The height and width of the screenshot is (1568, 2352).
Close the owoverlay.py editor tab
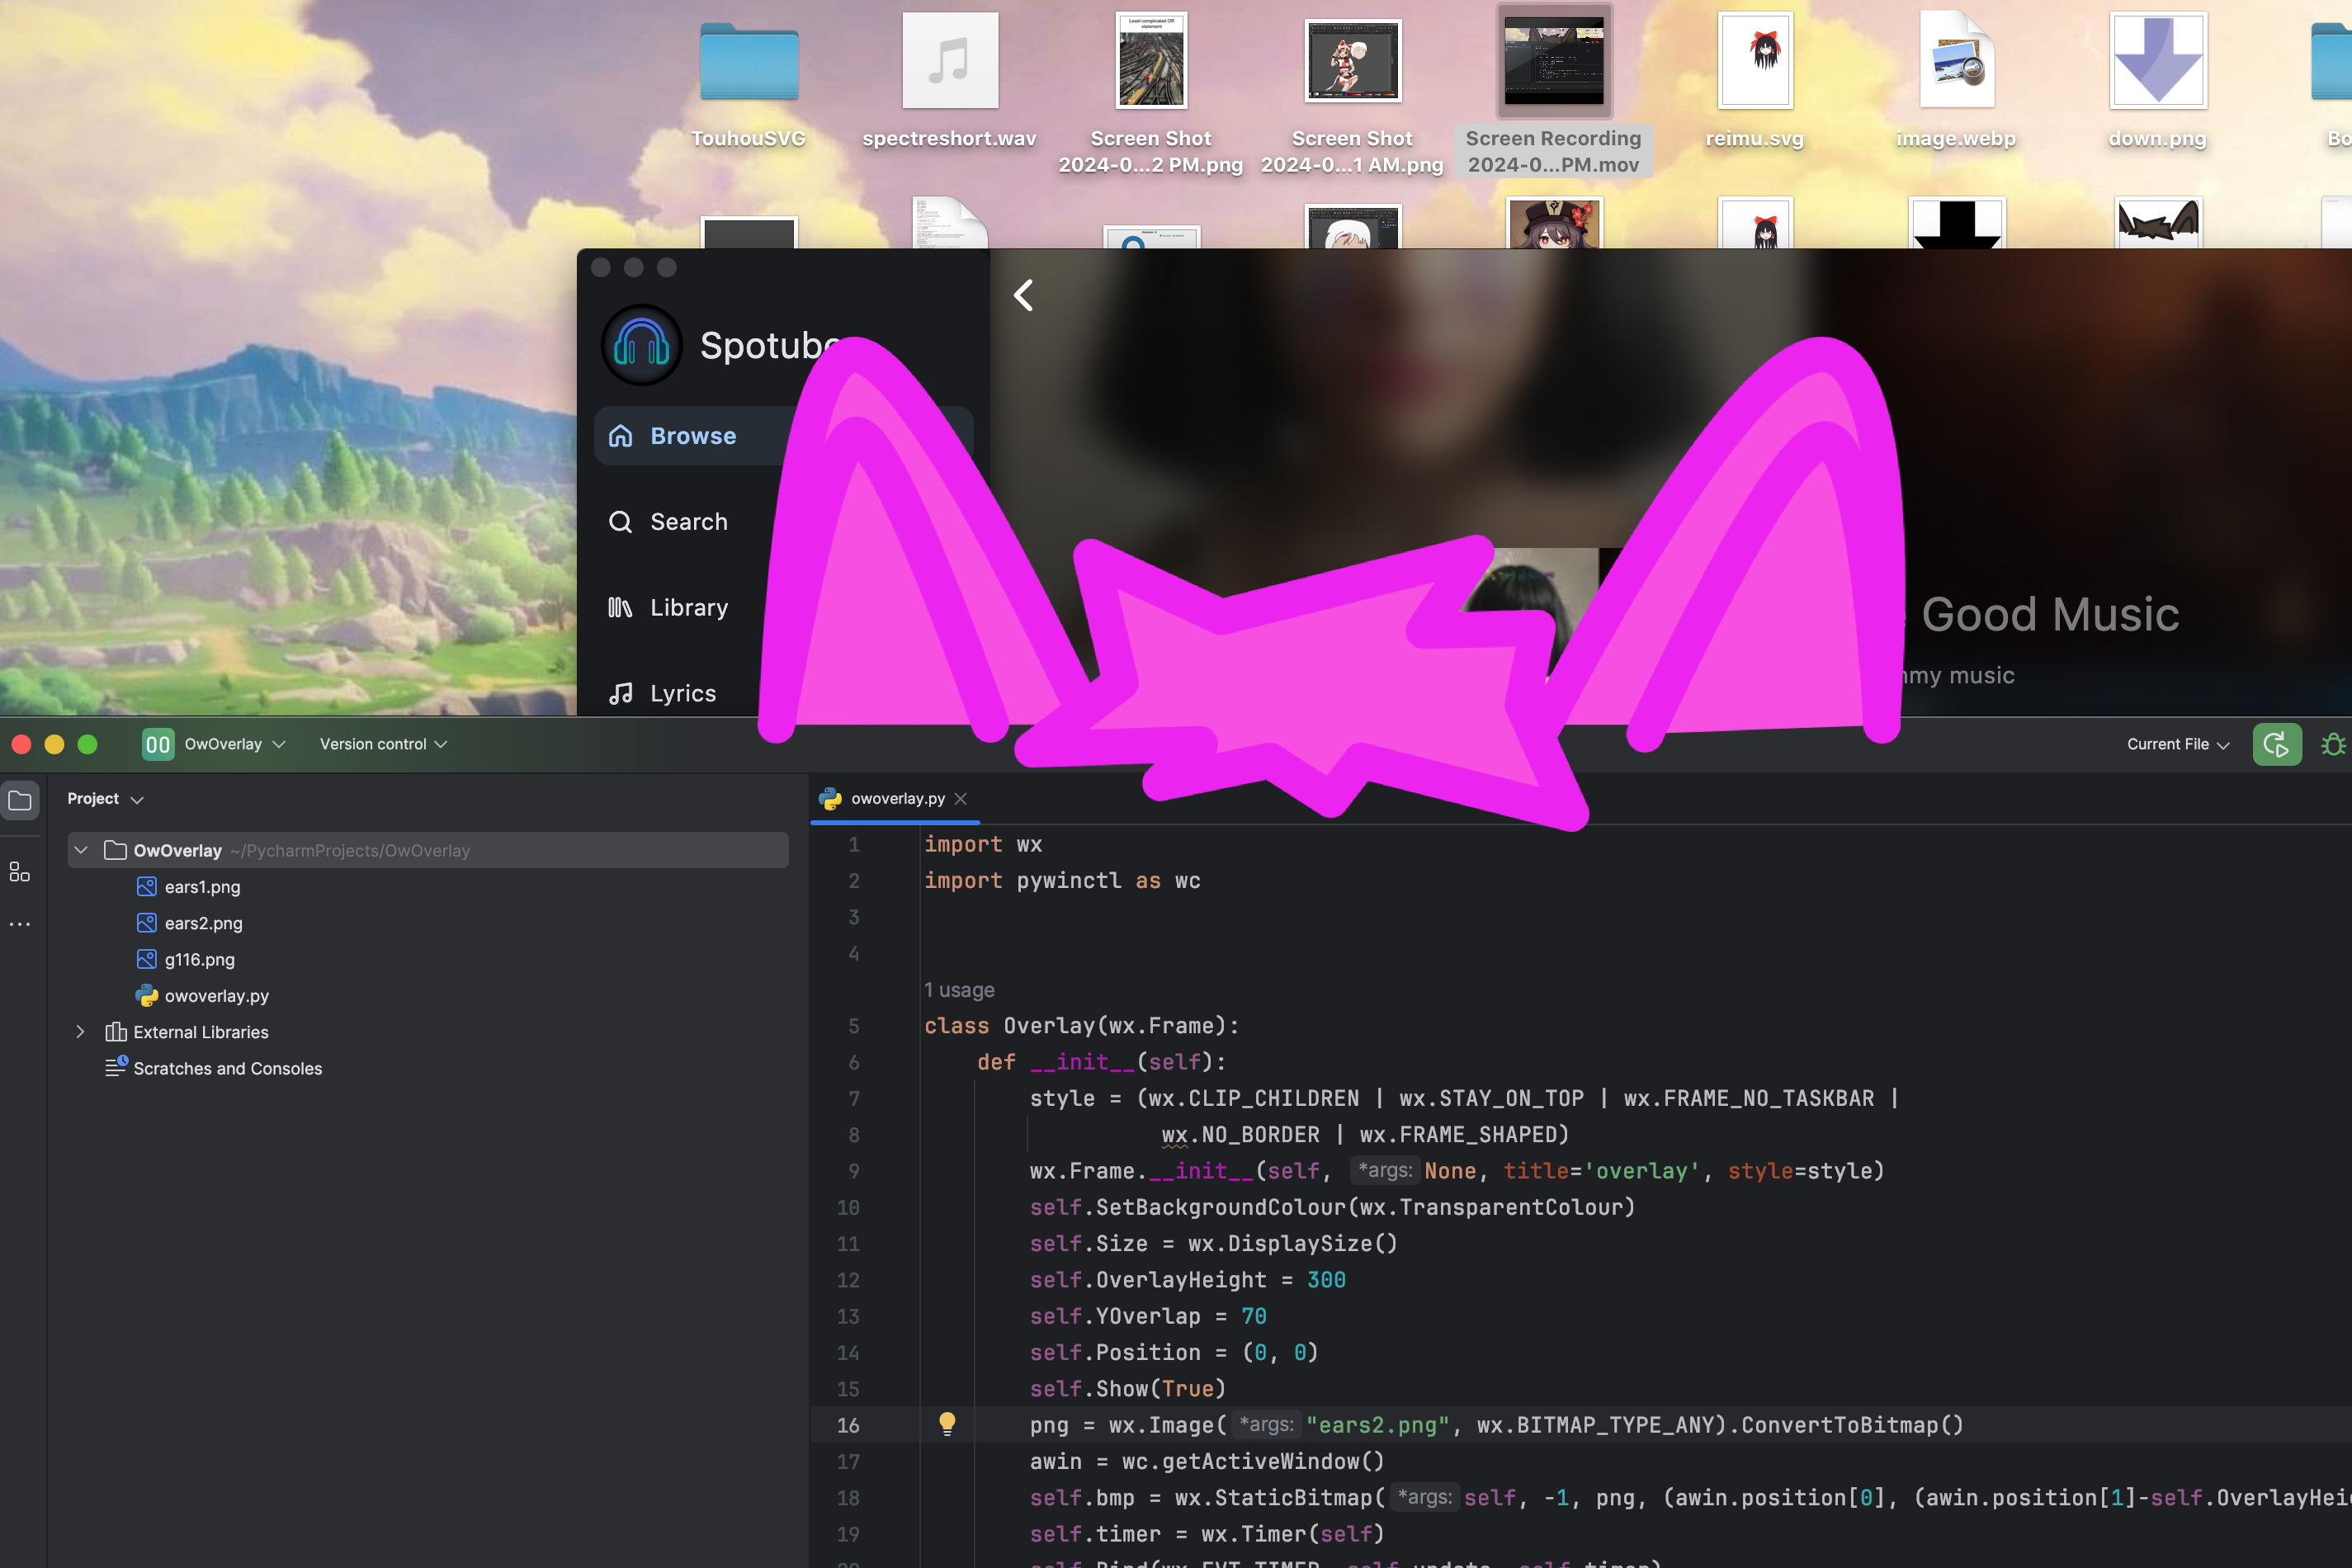961,798
